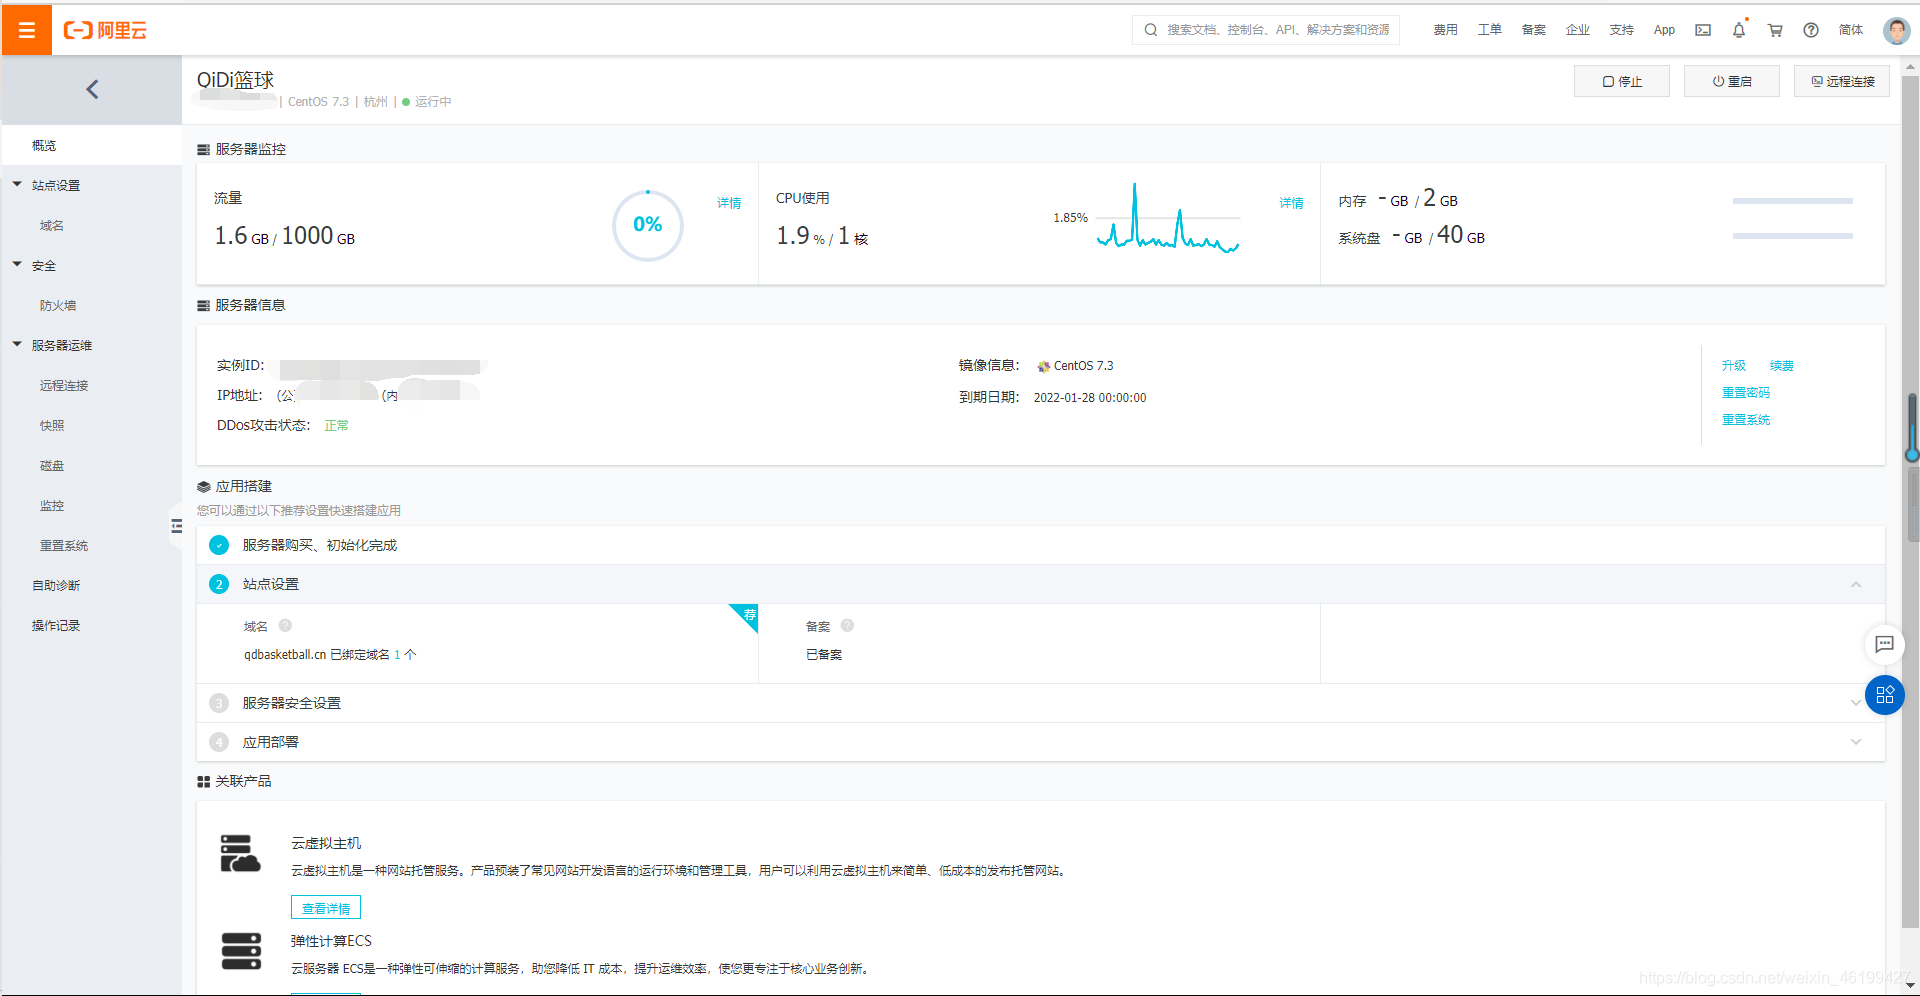Click 查看详情 for 云虚拟主机
The height and width of the screenshot is (996, 1920).
[x=326, y=907]
